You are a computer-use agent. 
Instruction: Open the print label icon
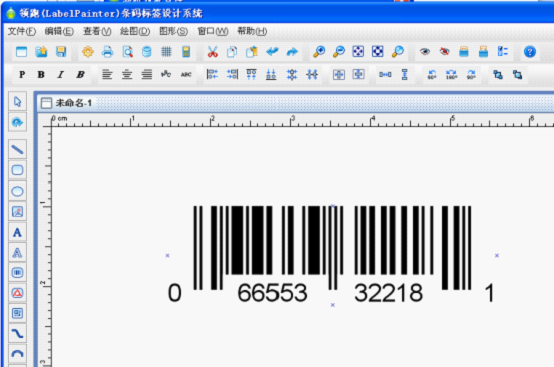[107, 52]
